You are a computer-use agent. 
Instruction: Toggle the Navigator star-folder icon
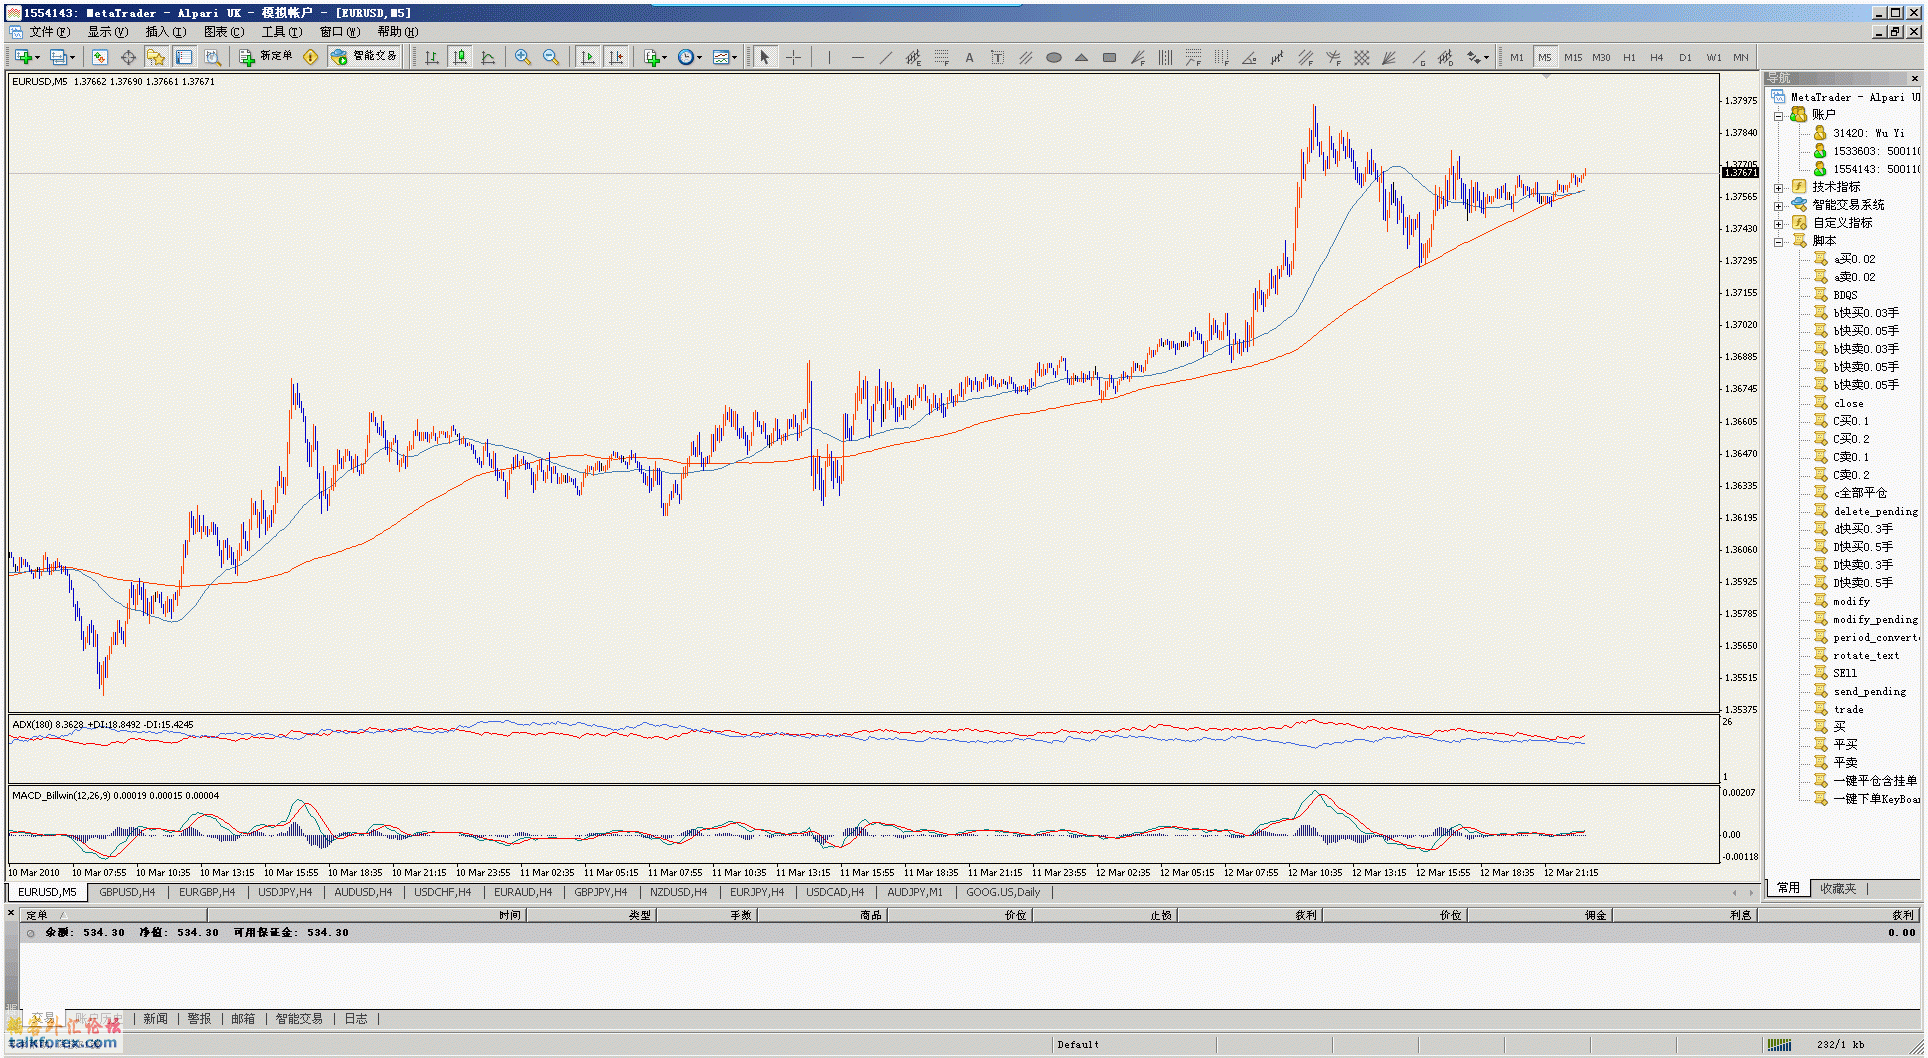pyautogui.click(x=156, y=57)
